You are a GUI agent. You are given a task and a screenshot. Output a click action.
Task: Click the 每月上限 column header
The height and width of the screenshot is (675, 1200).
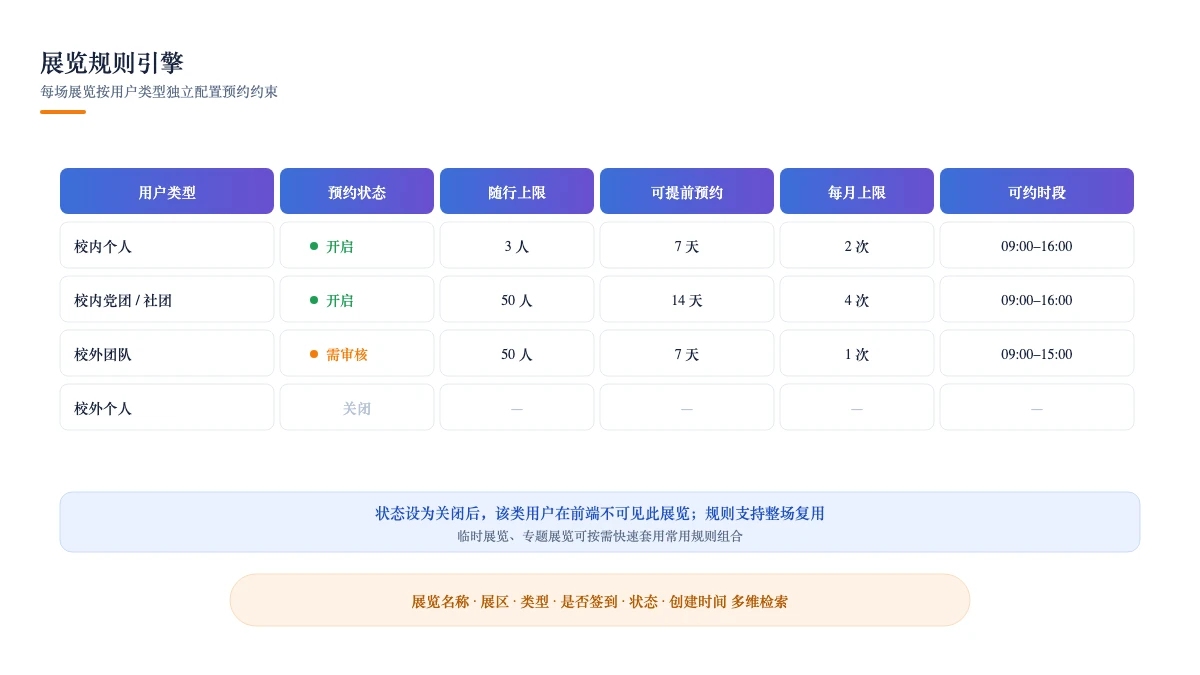coord(857,191)
